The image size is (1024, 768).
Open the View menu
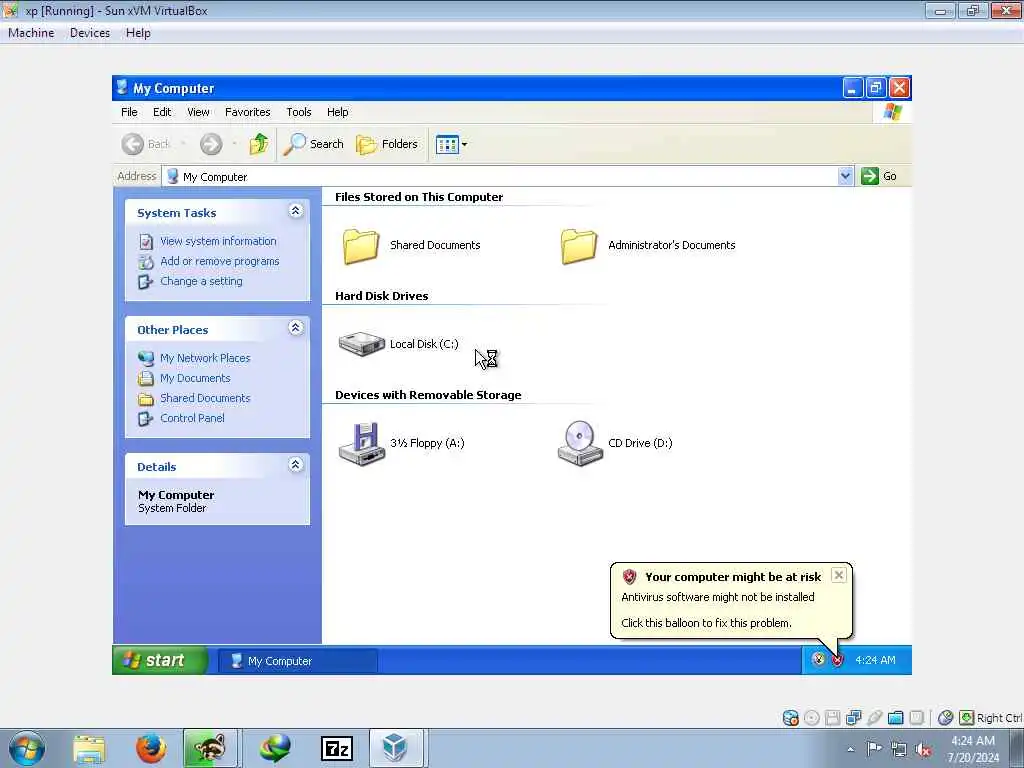[x=199, y=112]
